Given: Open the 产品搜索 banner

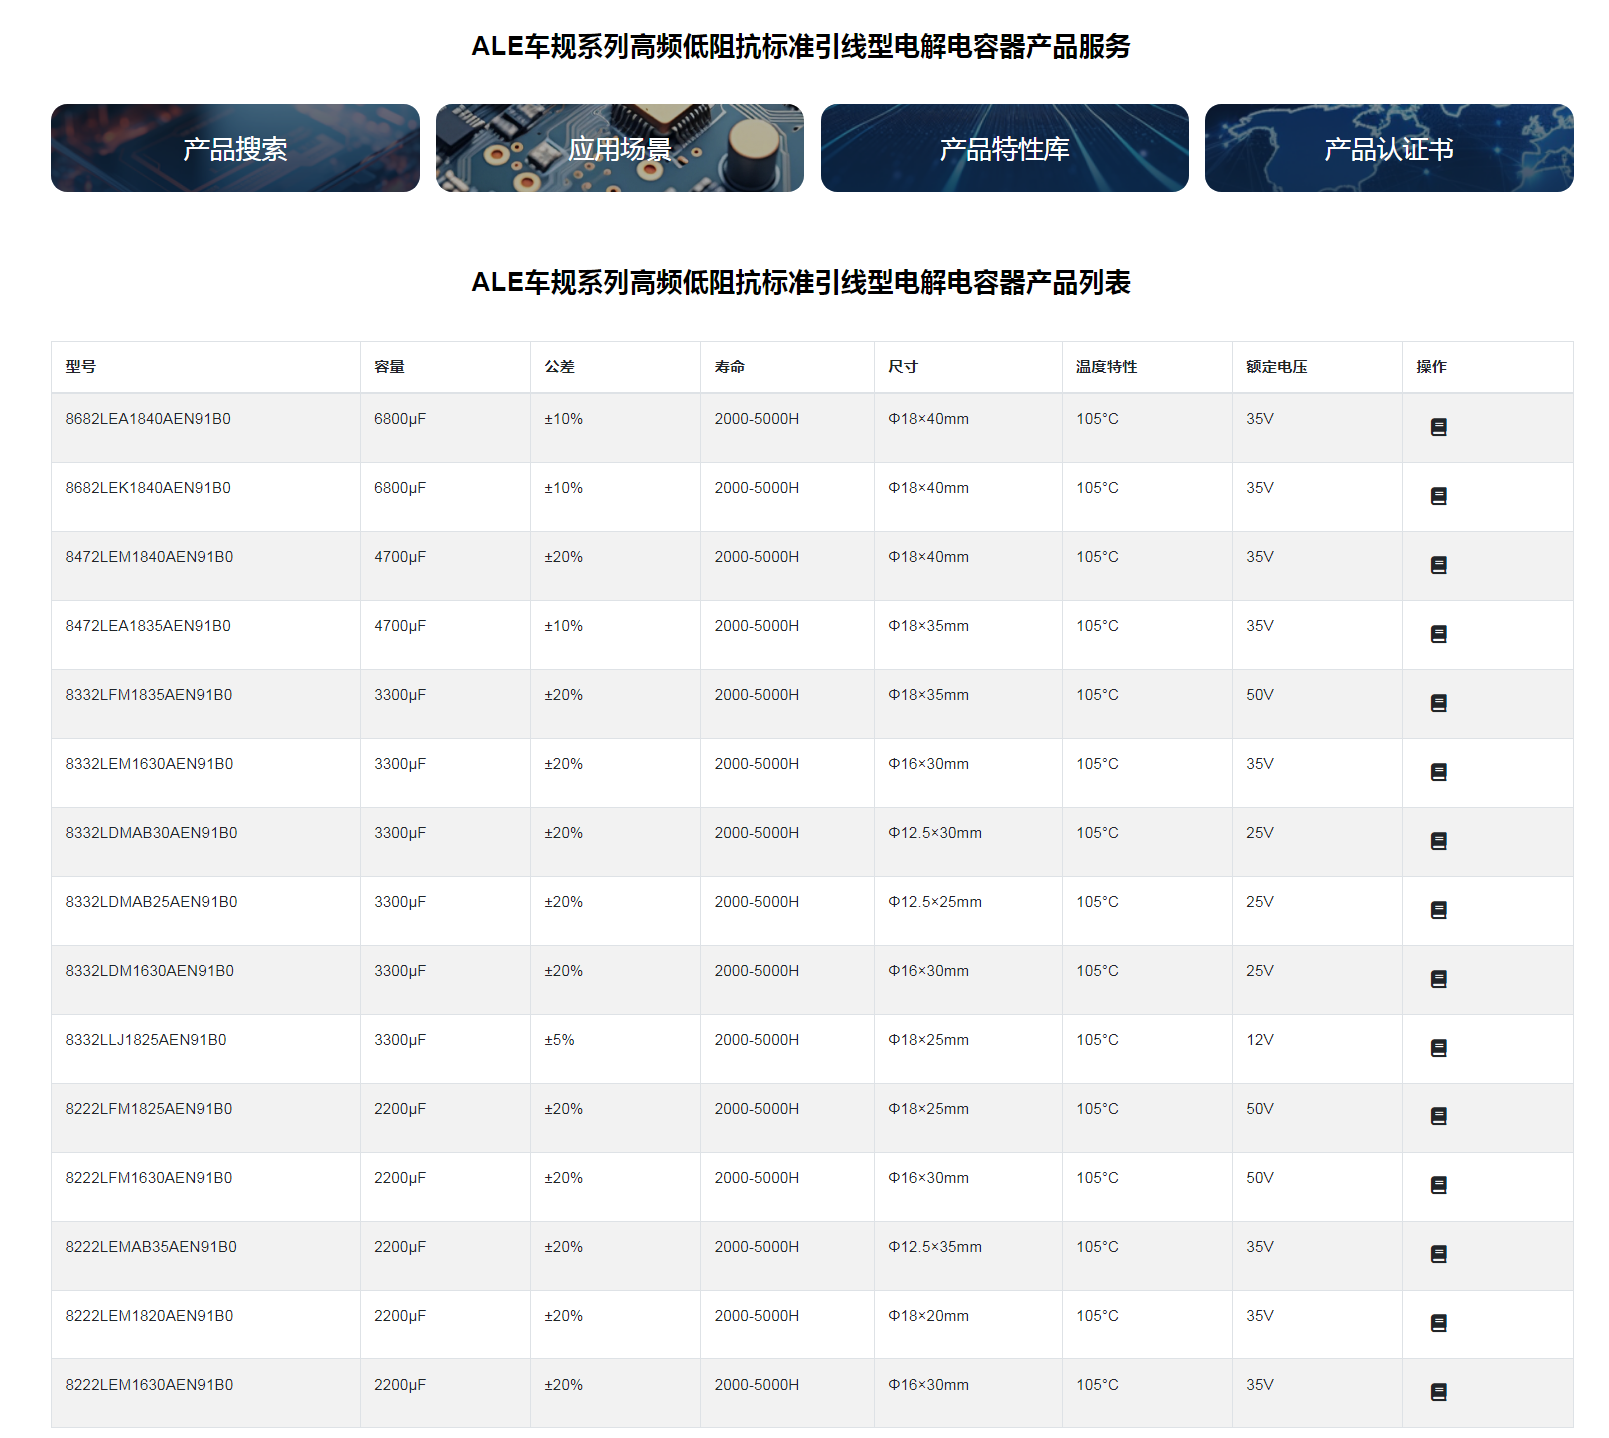Looking at the screenshot, I should click(x=235, y=148).
